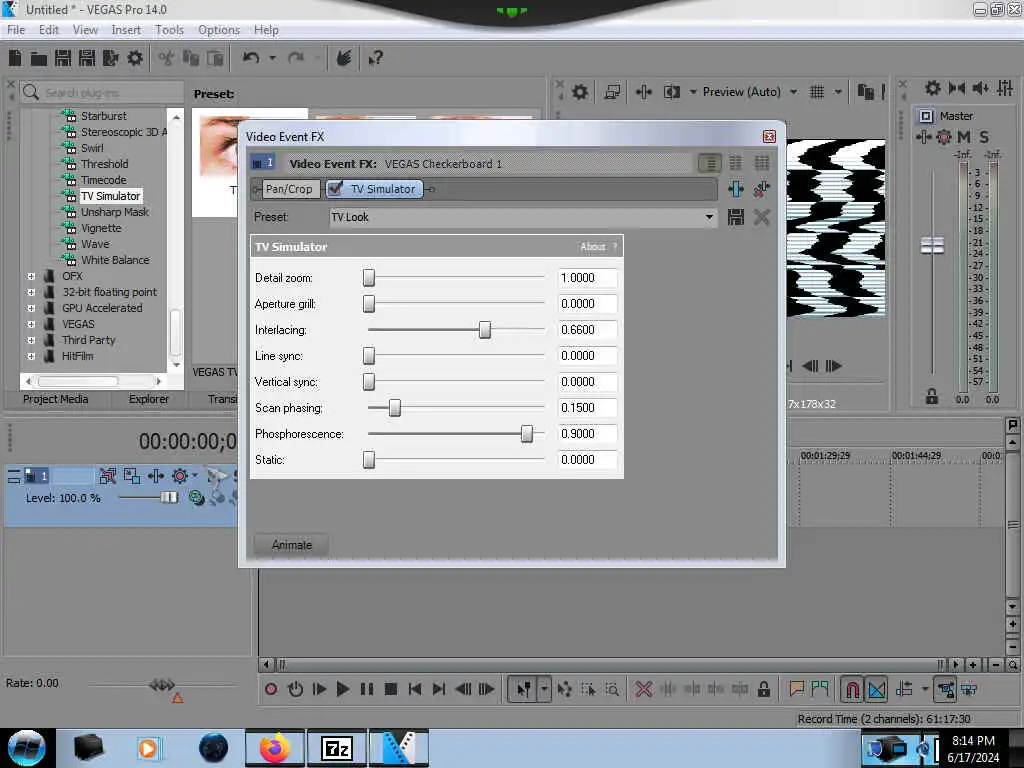Expand the OFX plug-in folder
The image size is (1024, 768).
tap(31, 276)
